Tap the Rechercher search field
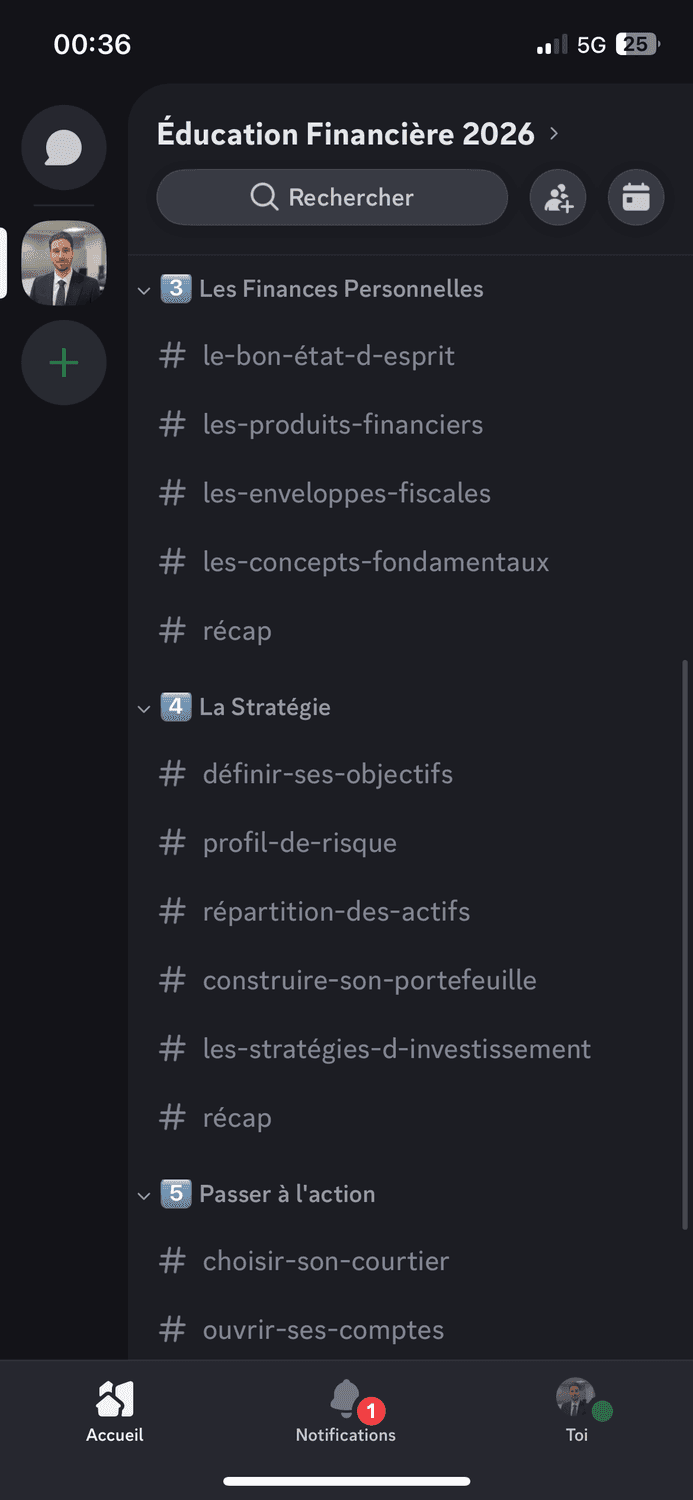This screenshot has width=693, height=1500. click(x=332, y=198)
